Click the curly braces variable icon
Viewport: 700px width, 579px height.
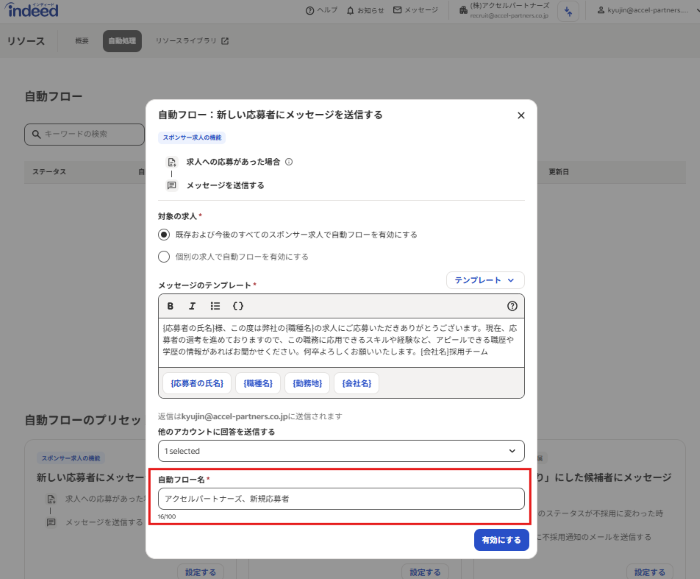[x=238, y=306]
